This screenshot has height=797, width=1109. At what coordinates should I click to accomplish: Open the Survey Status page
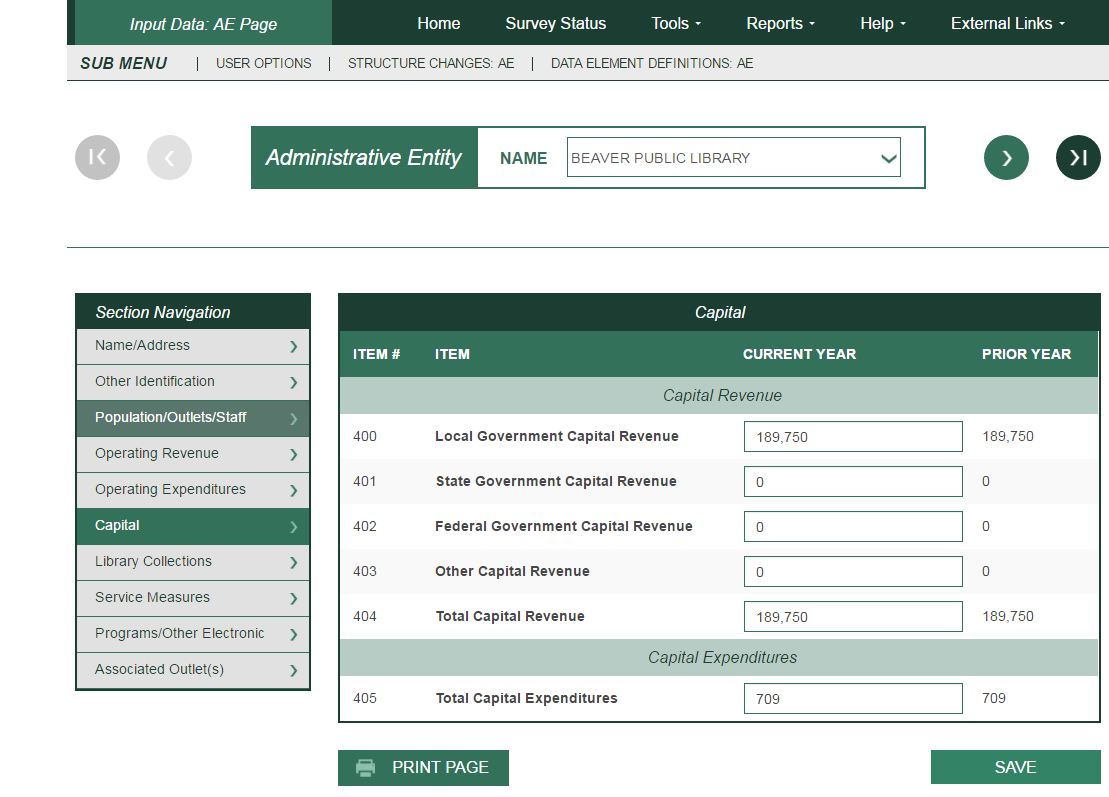click(x=555, y=23)
